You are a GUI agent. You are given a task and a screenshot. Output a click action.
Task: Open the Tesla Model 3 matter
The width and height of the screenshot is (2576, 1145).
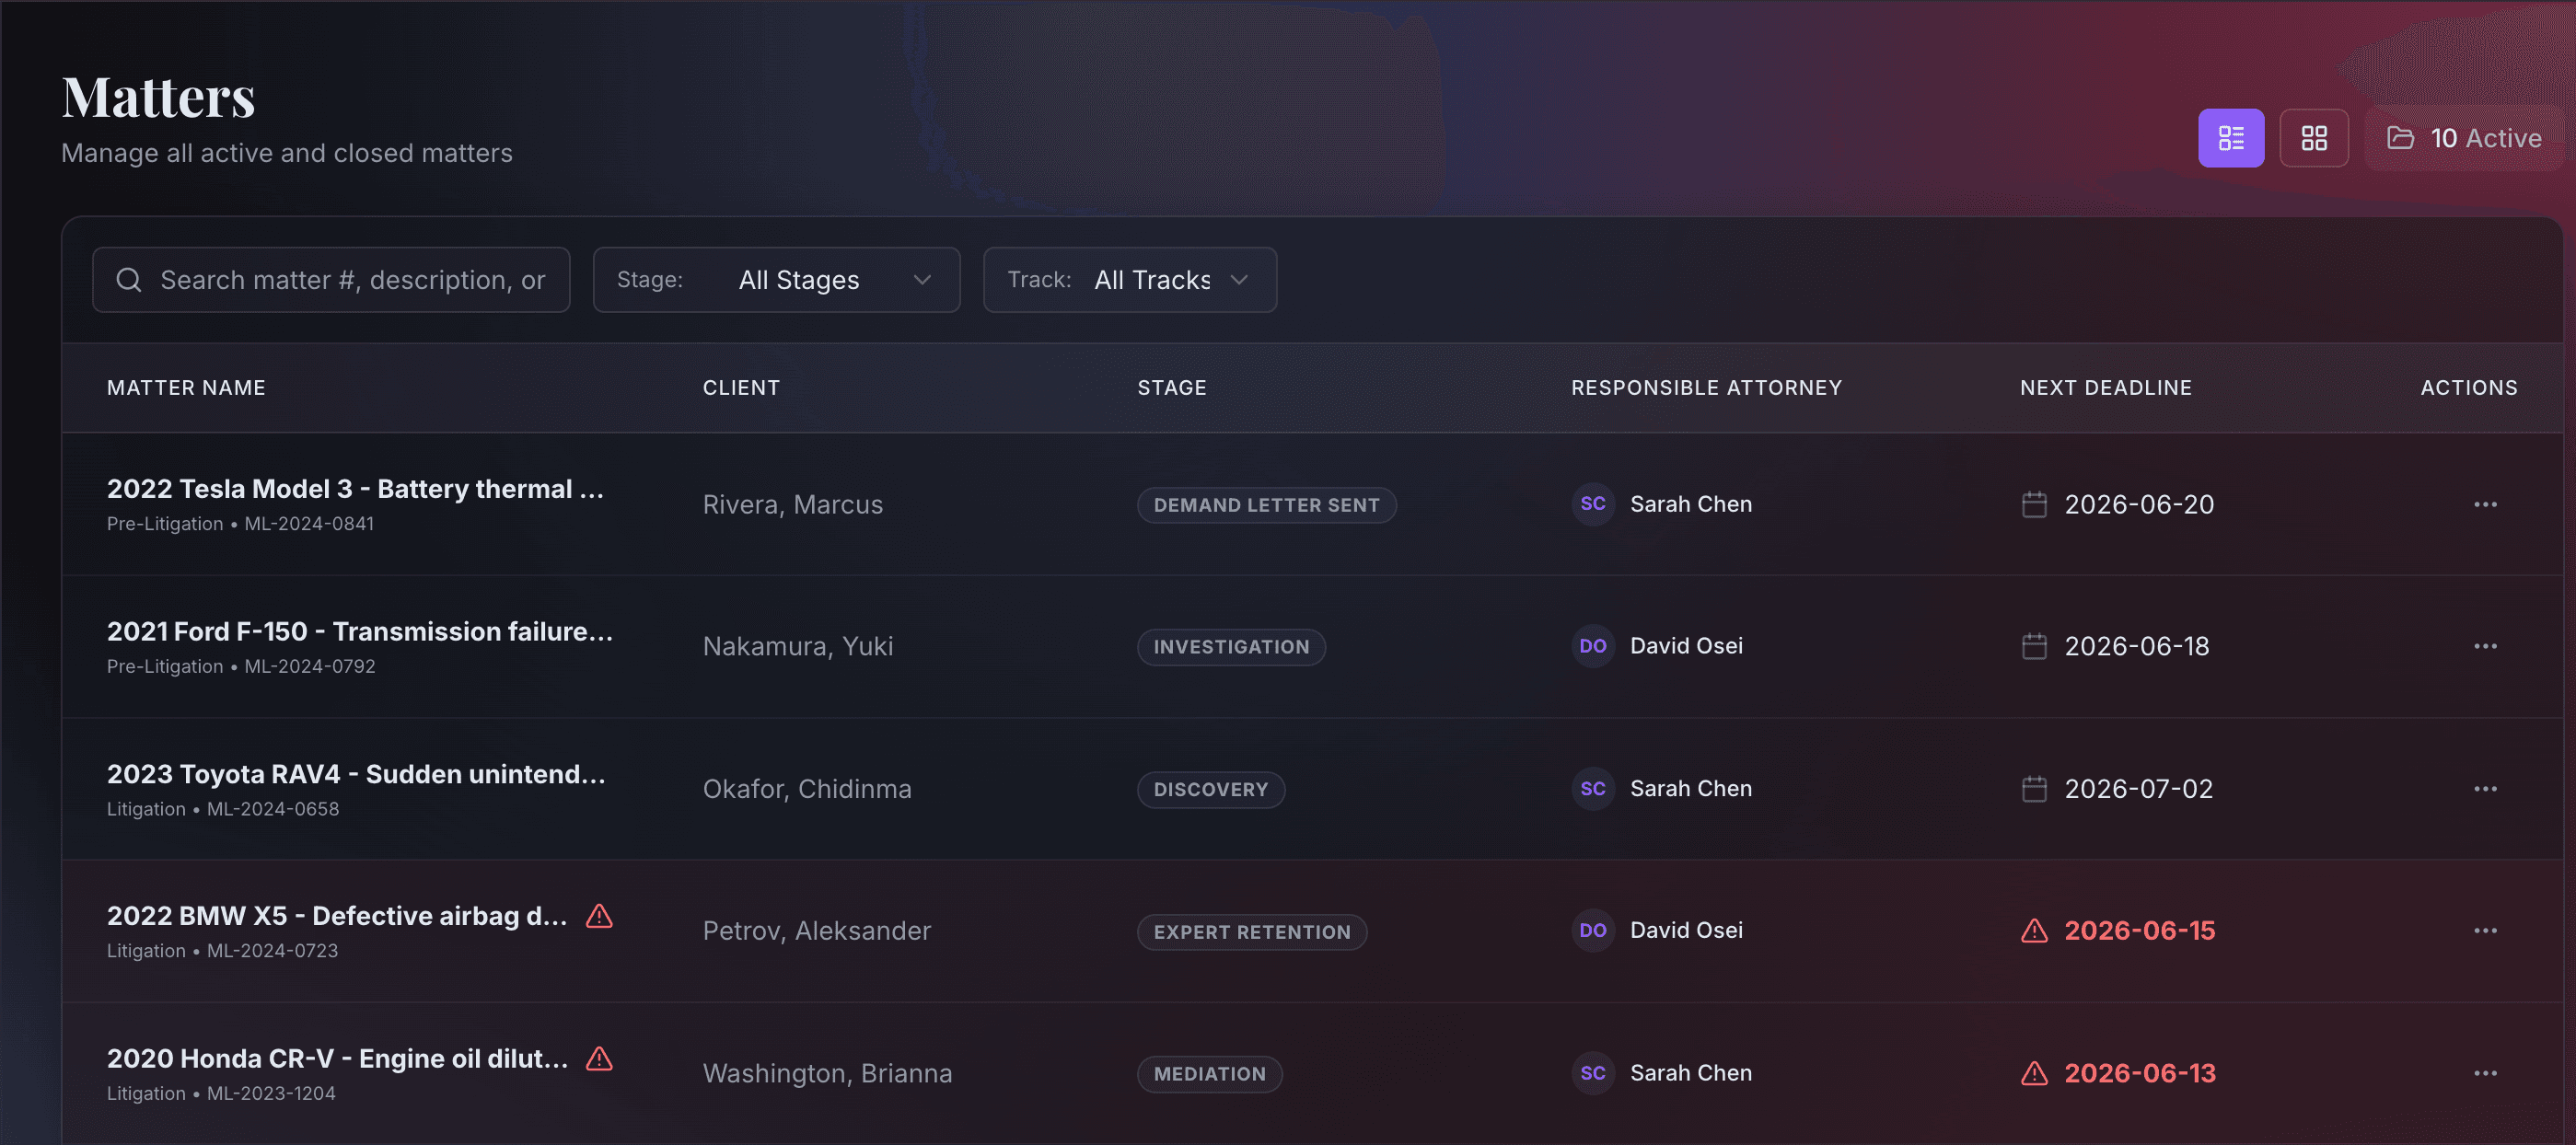[355, 489]
